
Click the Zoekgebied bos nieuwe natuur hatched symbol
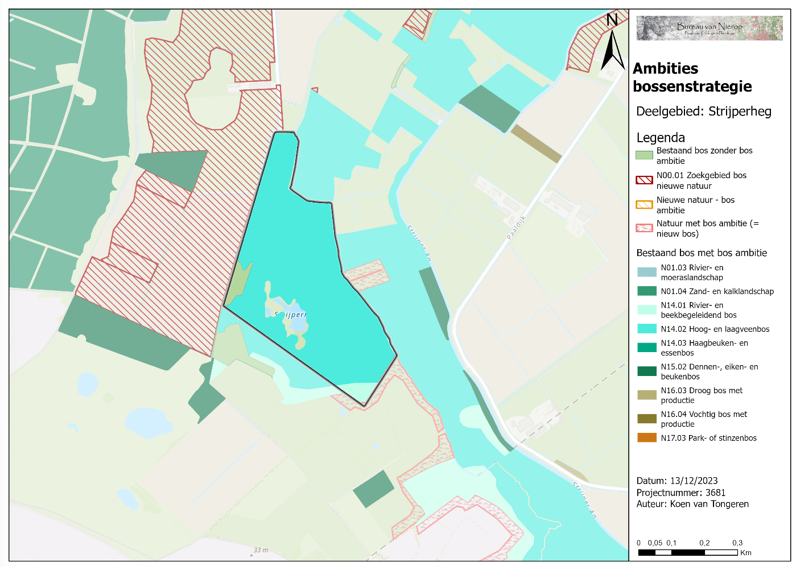(x=644, y=179)
